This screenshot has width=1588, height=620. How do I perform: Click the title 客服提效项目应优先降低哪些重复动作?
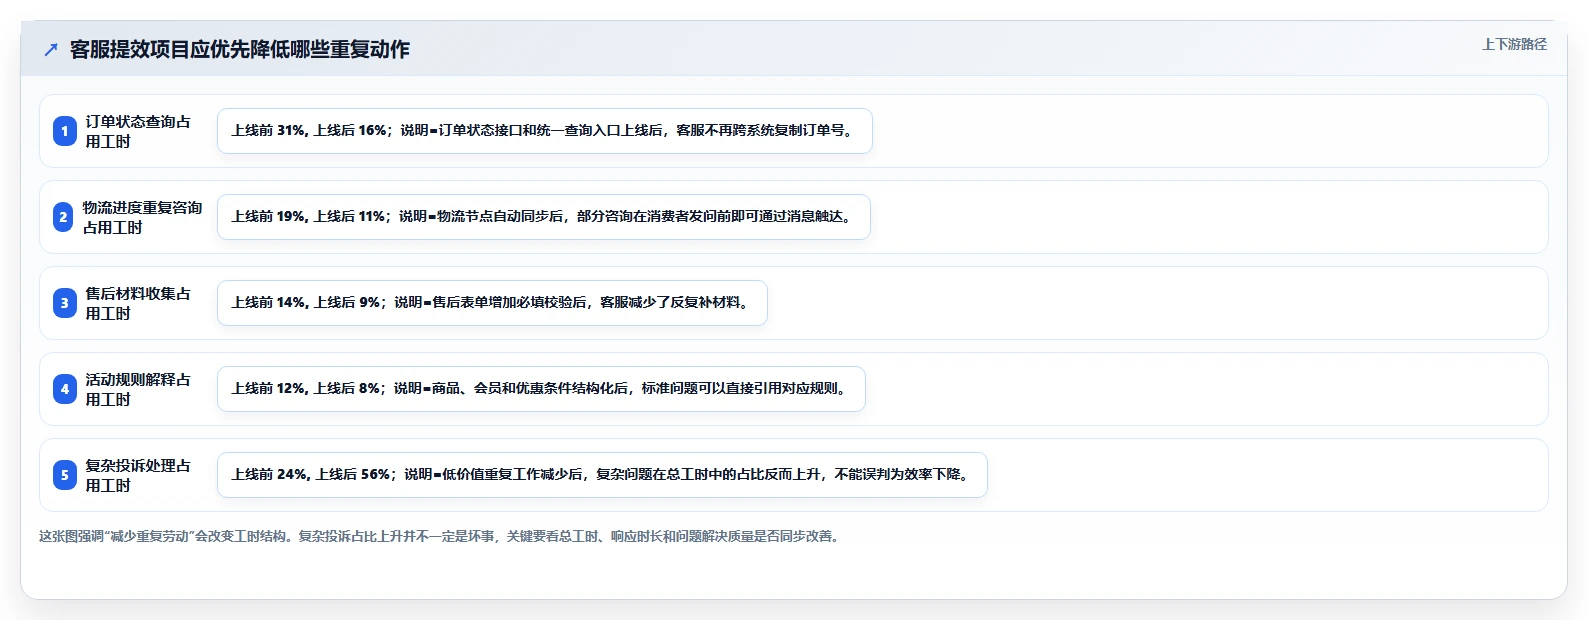coord(240,49)
